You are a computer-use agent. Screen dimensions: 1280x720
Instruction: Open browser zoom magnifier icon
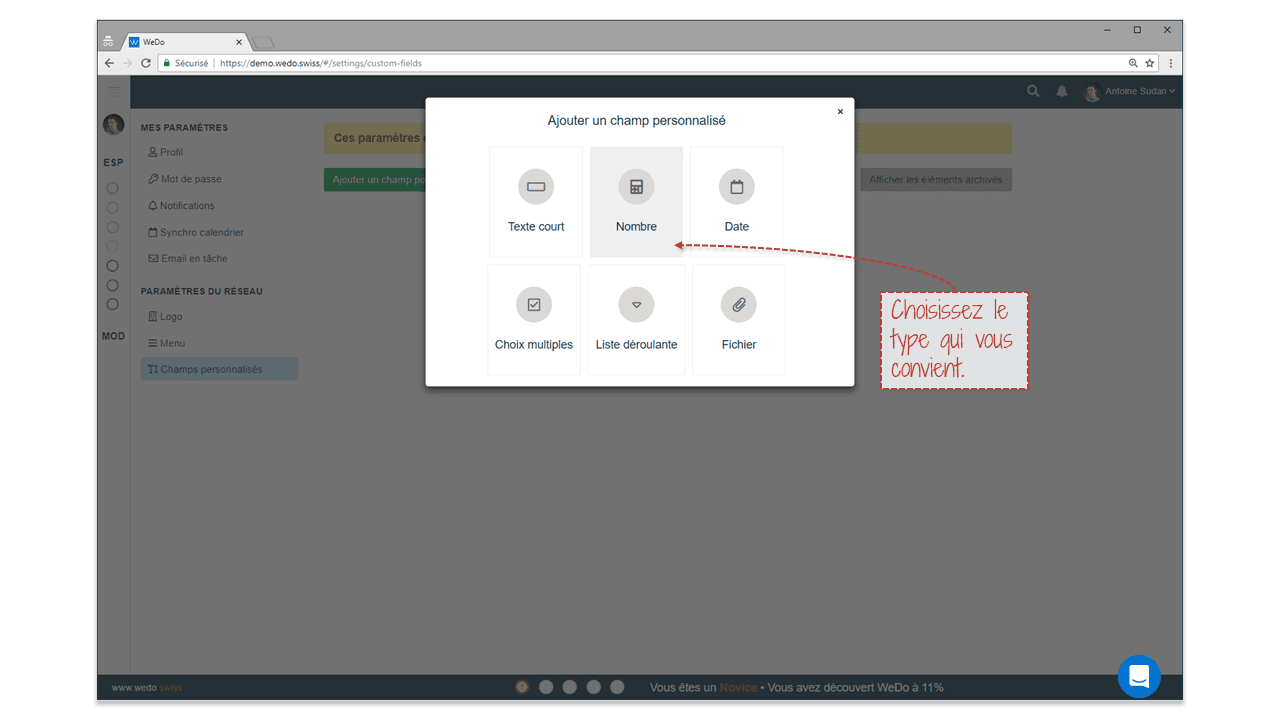[1133, 63]
